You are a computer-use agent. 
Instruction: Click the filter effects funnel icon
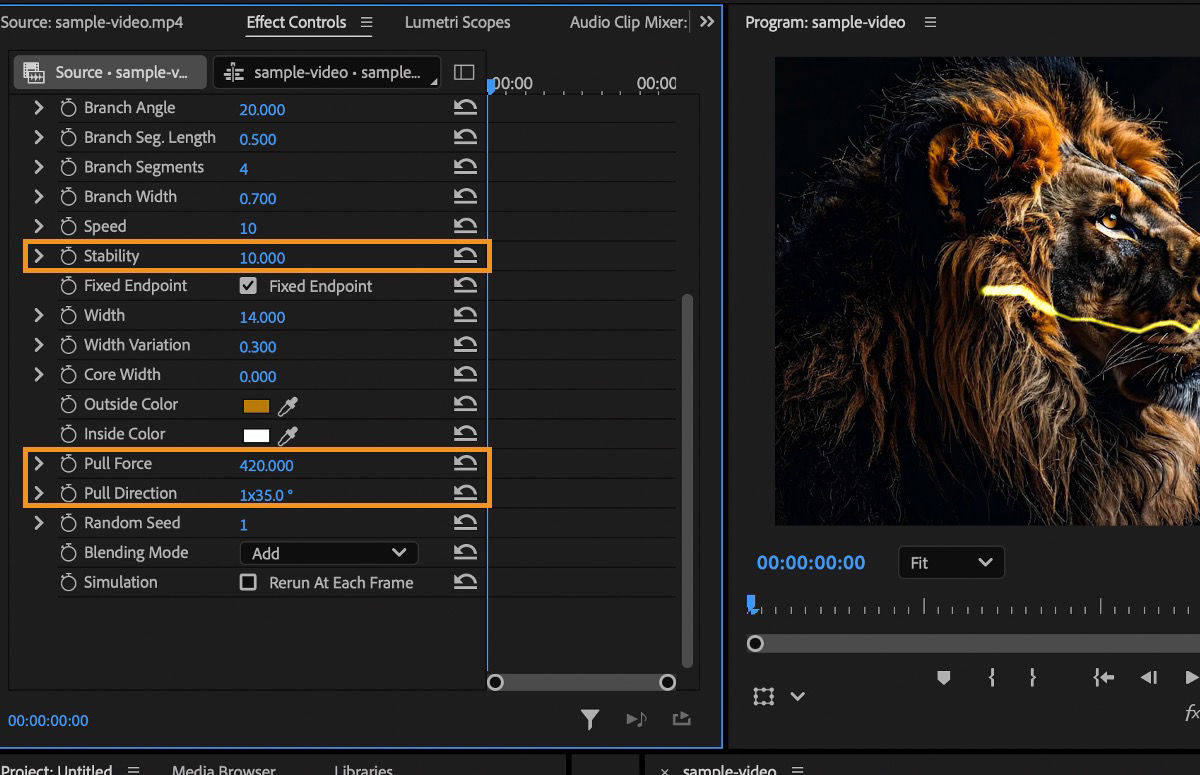(x=590, y=719)
